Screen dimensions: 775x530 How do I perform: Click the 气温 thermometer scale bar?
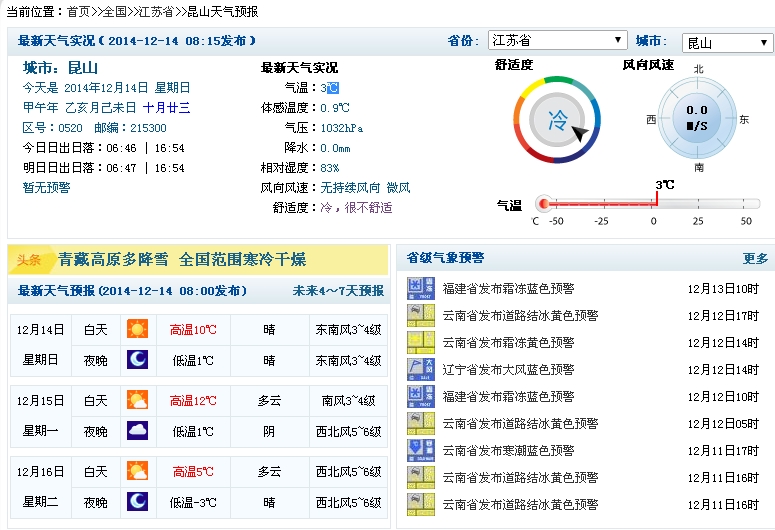pos(645,203)
